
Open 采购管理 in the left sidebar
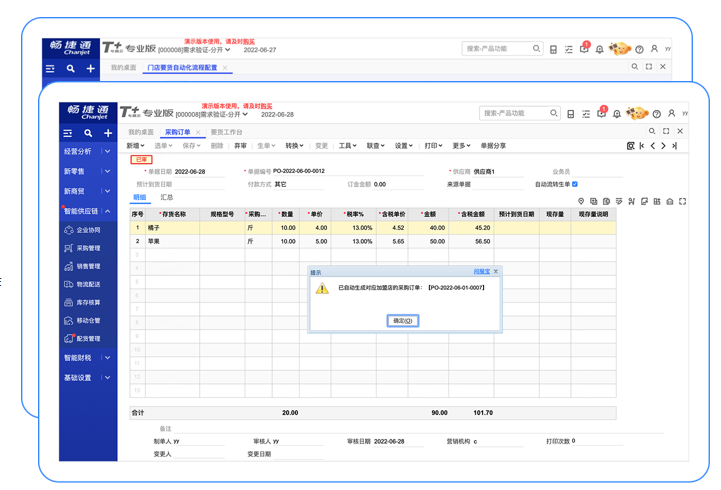[x=88, y=248]
